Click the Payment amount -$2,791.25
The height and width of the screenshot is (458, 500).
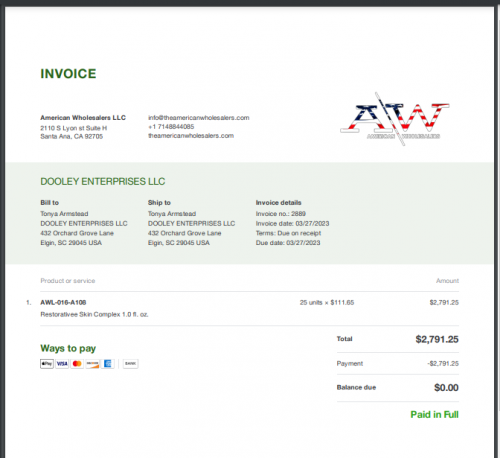[x=443, y=363]
